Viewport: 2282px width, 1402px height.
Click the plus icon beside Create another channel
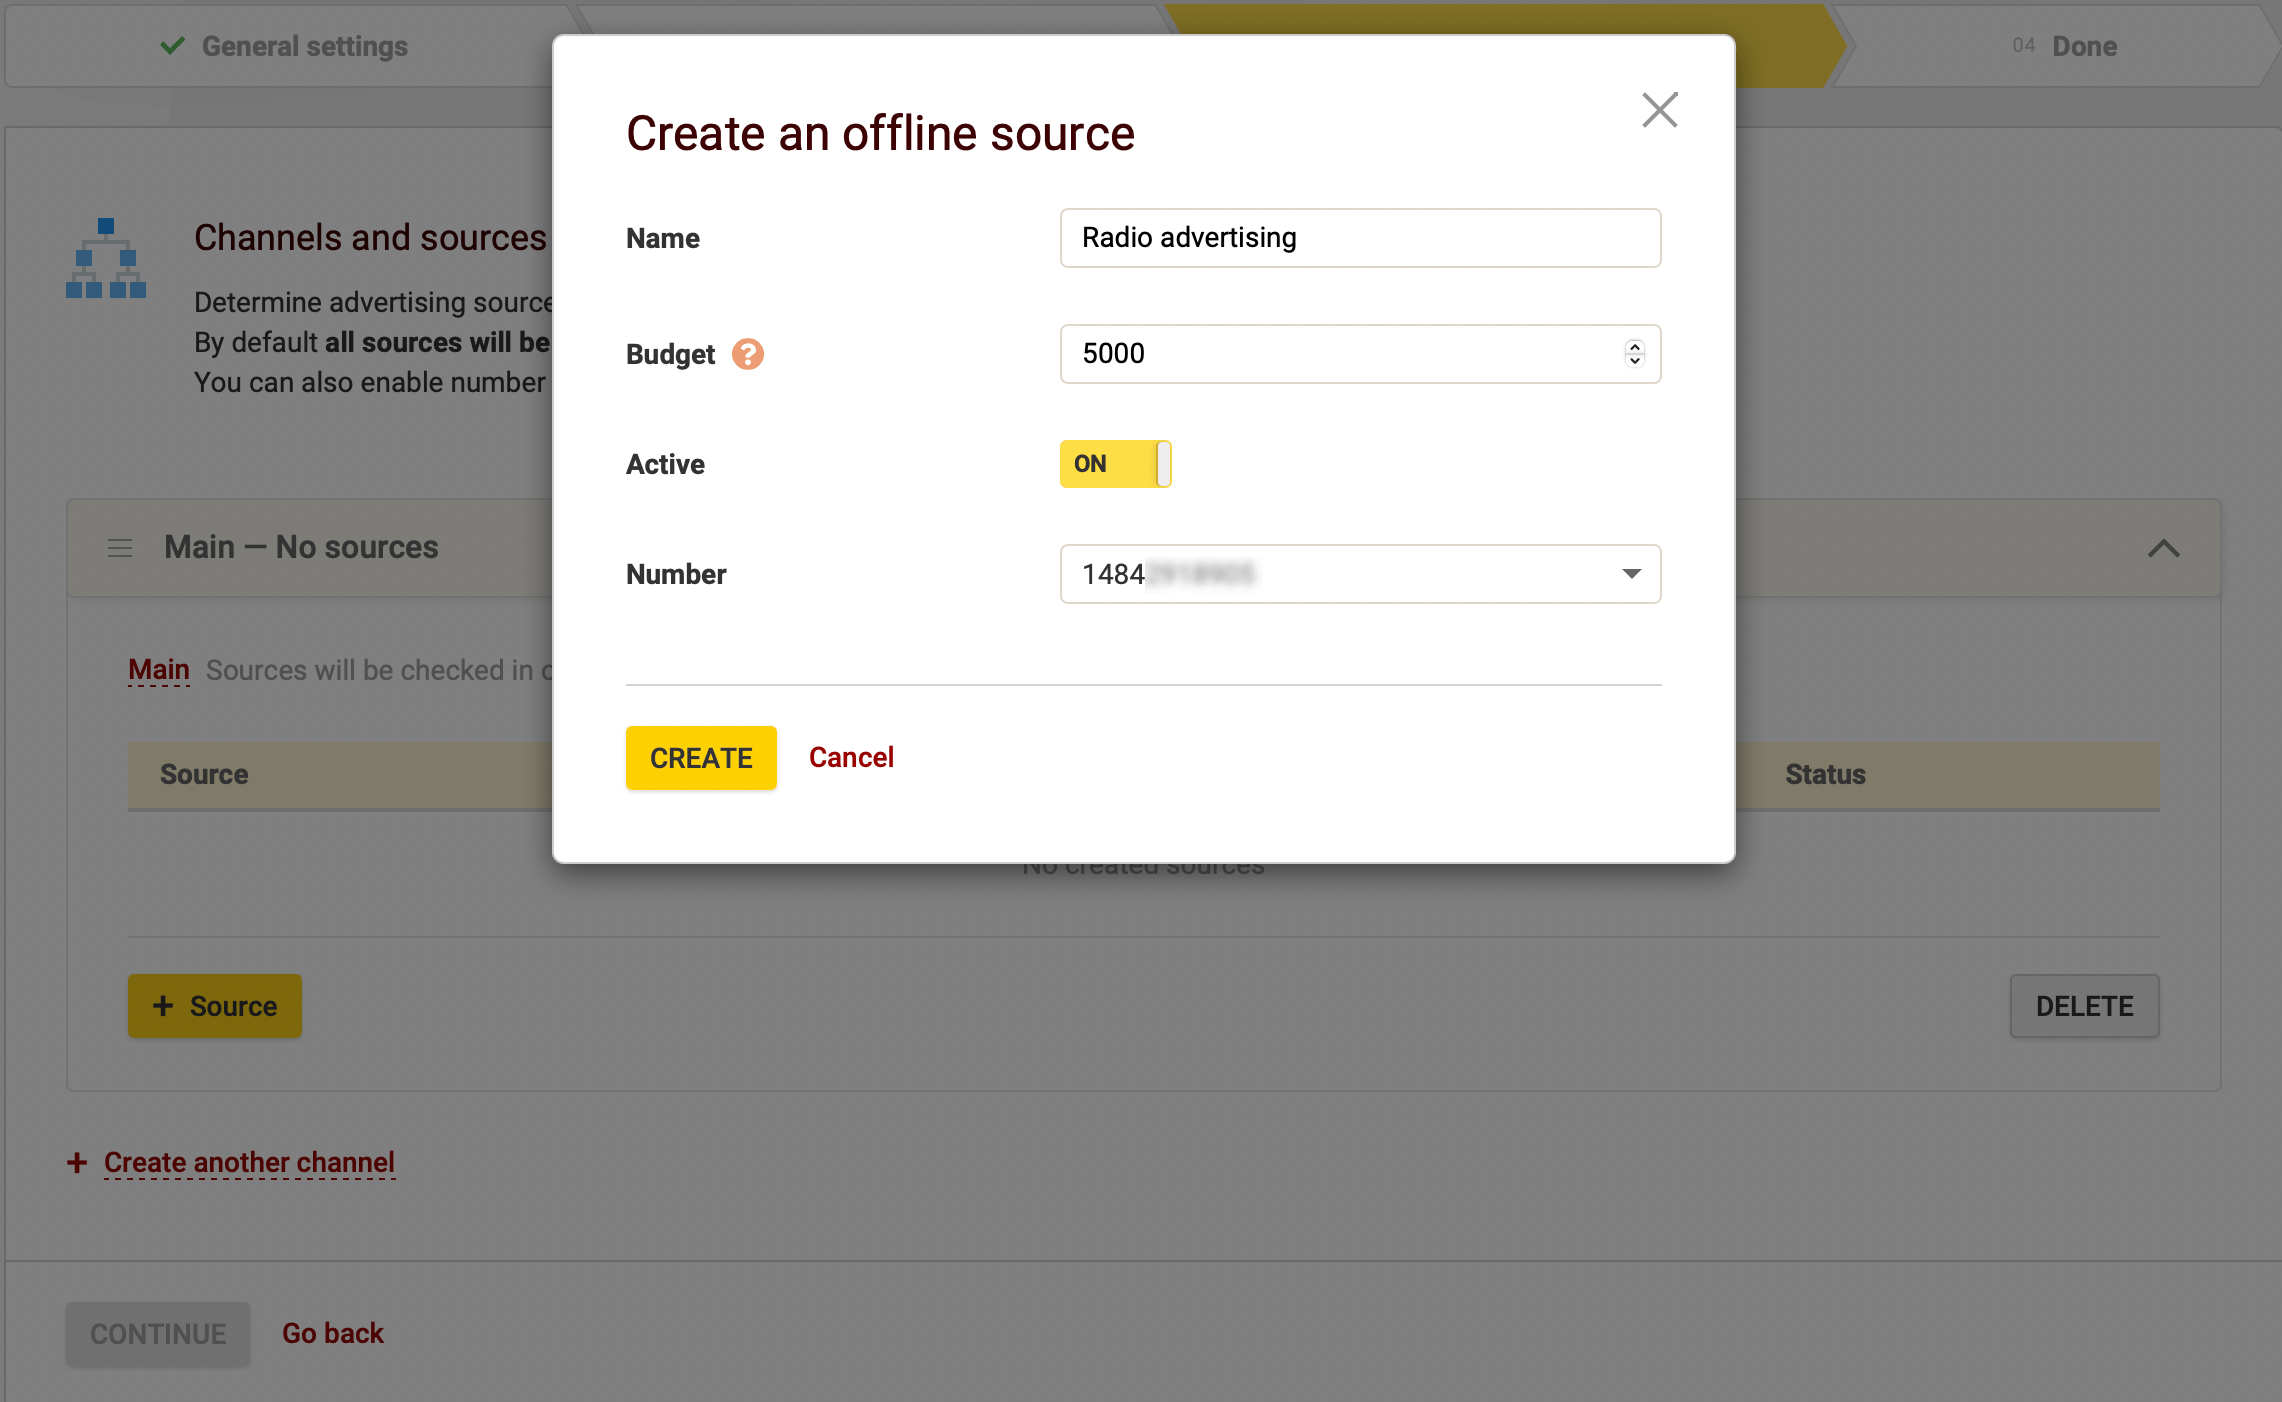pyautogui.click(x=77, y=1162)
